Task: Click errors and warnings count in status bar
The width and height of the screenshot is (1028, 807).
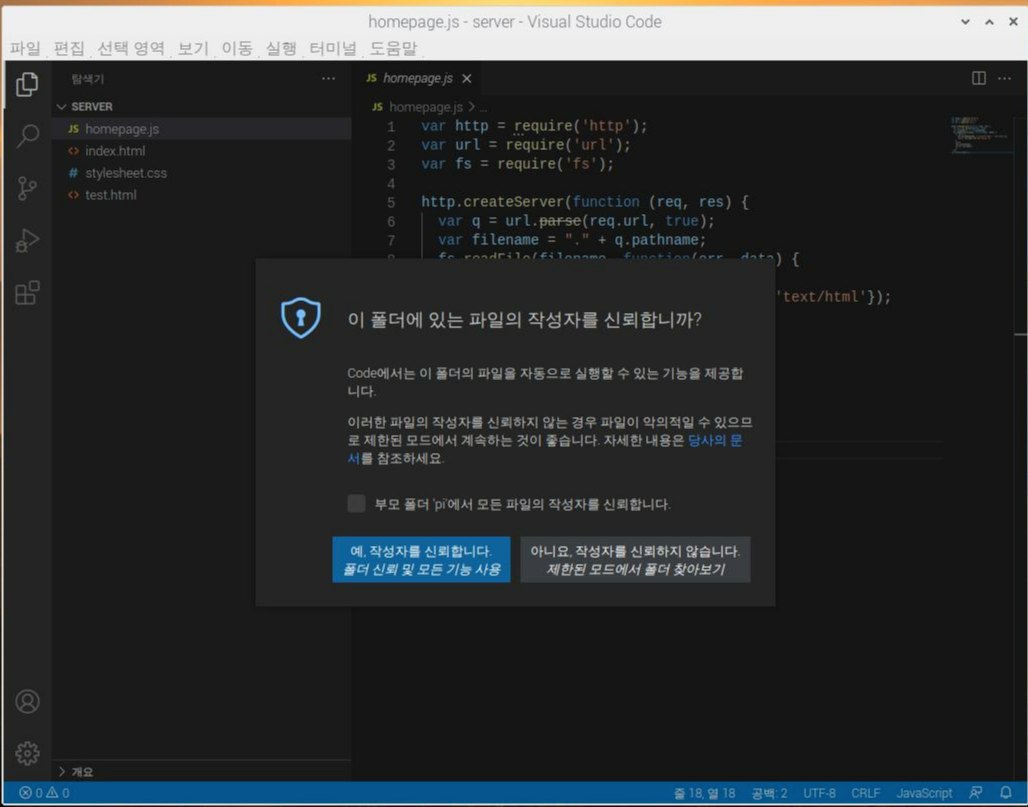Action: pos(45,793)
